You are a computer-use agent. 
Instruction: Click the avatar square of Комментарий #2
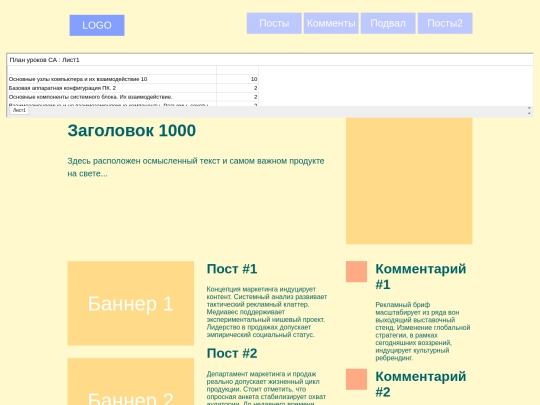point(356,380)
